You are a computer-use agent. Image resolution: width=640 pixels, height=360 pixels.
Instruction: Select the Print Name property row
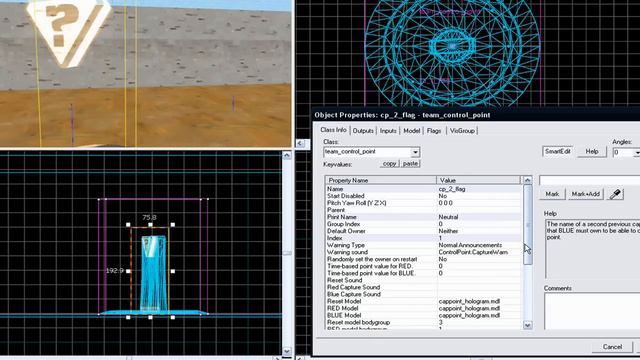click(423, 217)
